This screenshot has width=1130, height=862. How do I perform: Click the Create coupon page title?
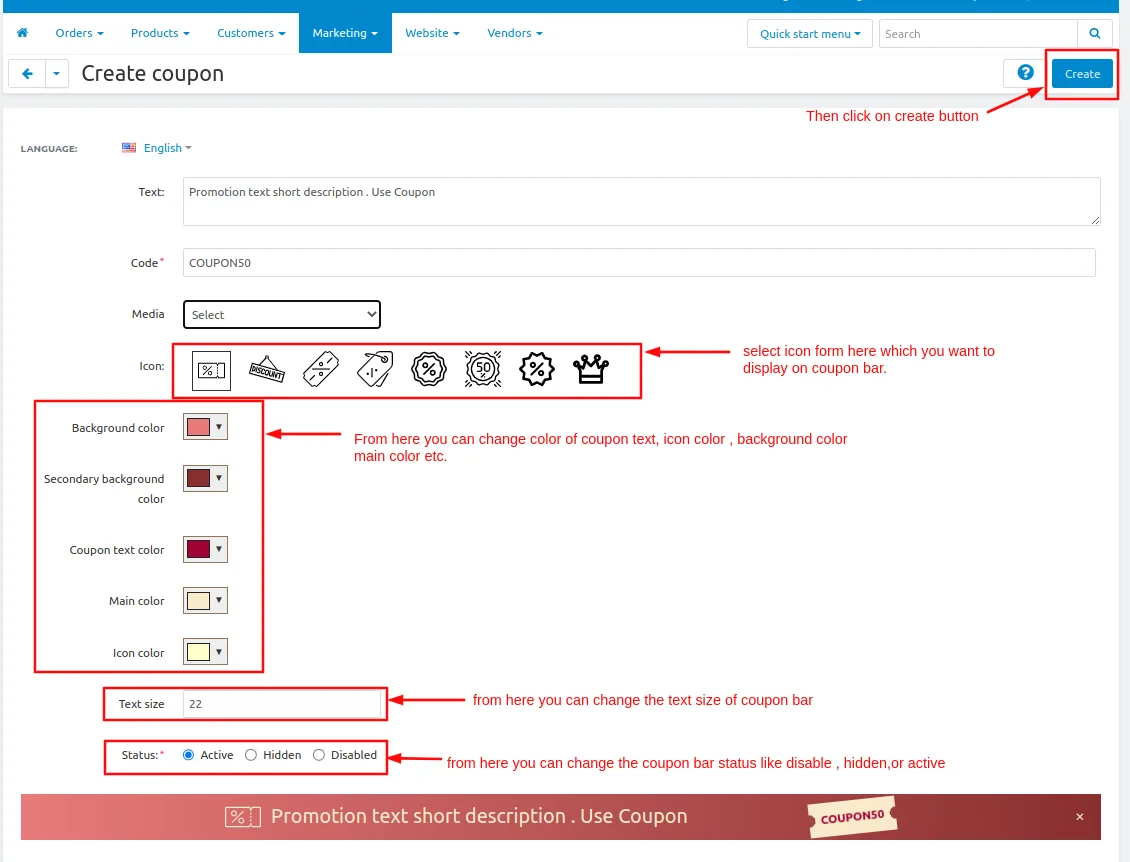[153, 74]
